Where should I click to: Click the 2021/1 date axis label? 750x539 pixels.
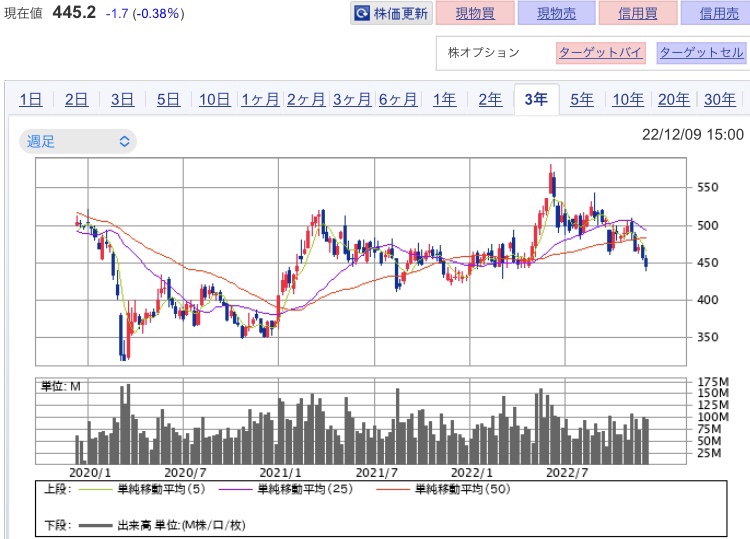[x=280, y=473]
